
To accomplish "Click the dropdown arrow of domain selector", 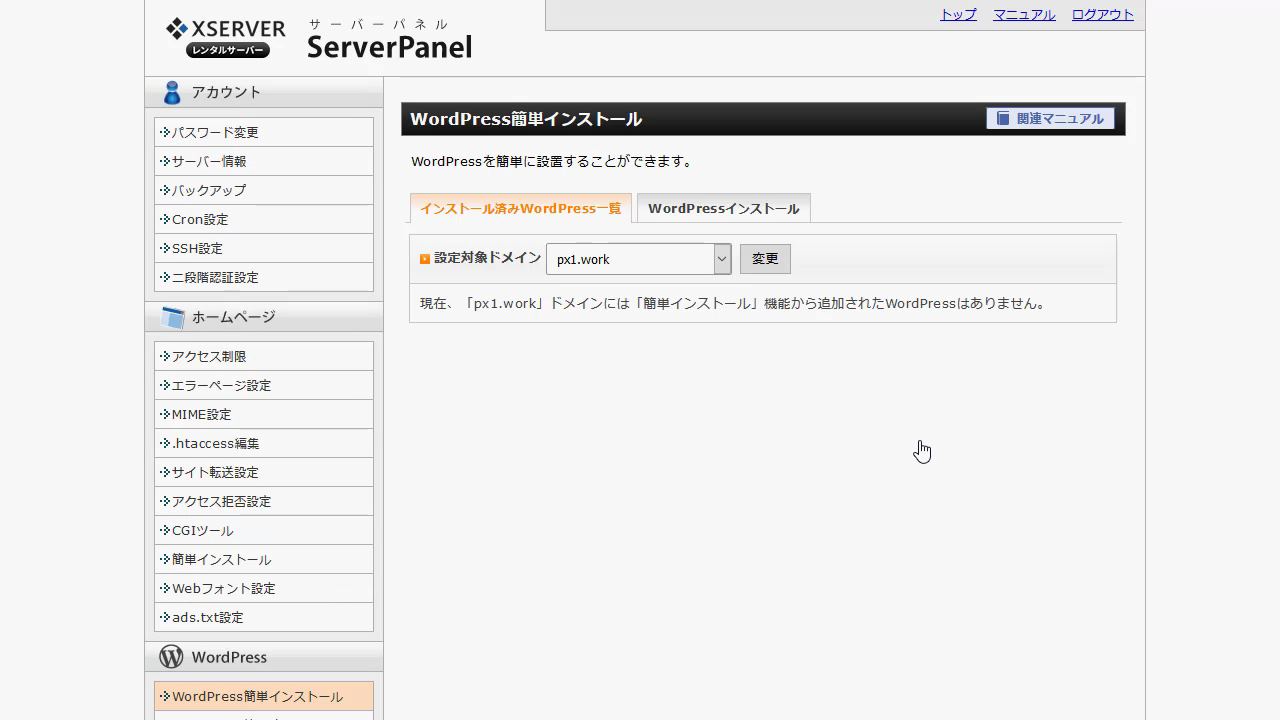I will coord(721,259).
